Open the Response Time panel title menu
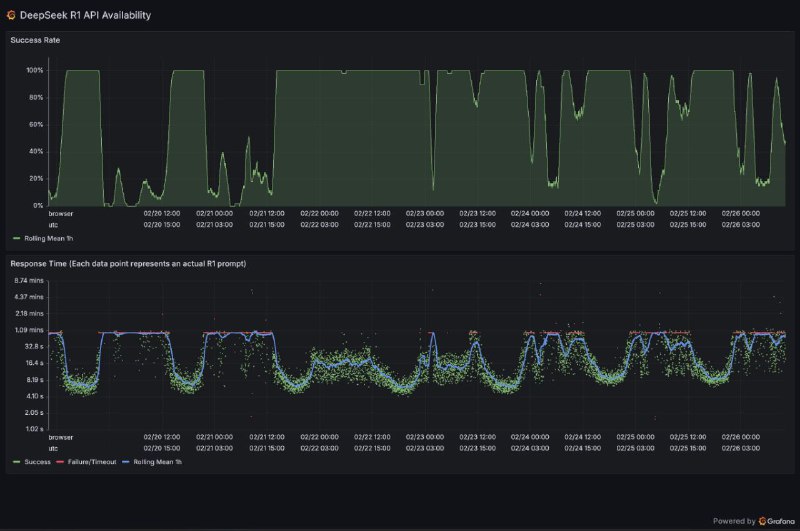Viewport: 800px width, 531px height. [127, 263]
